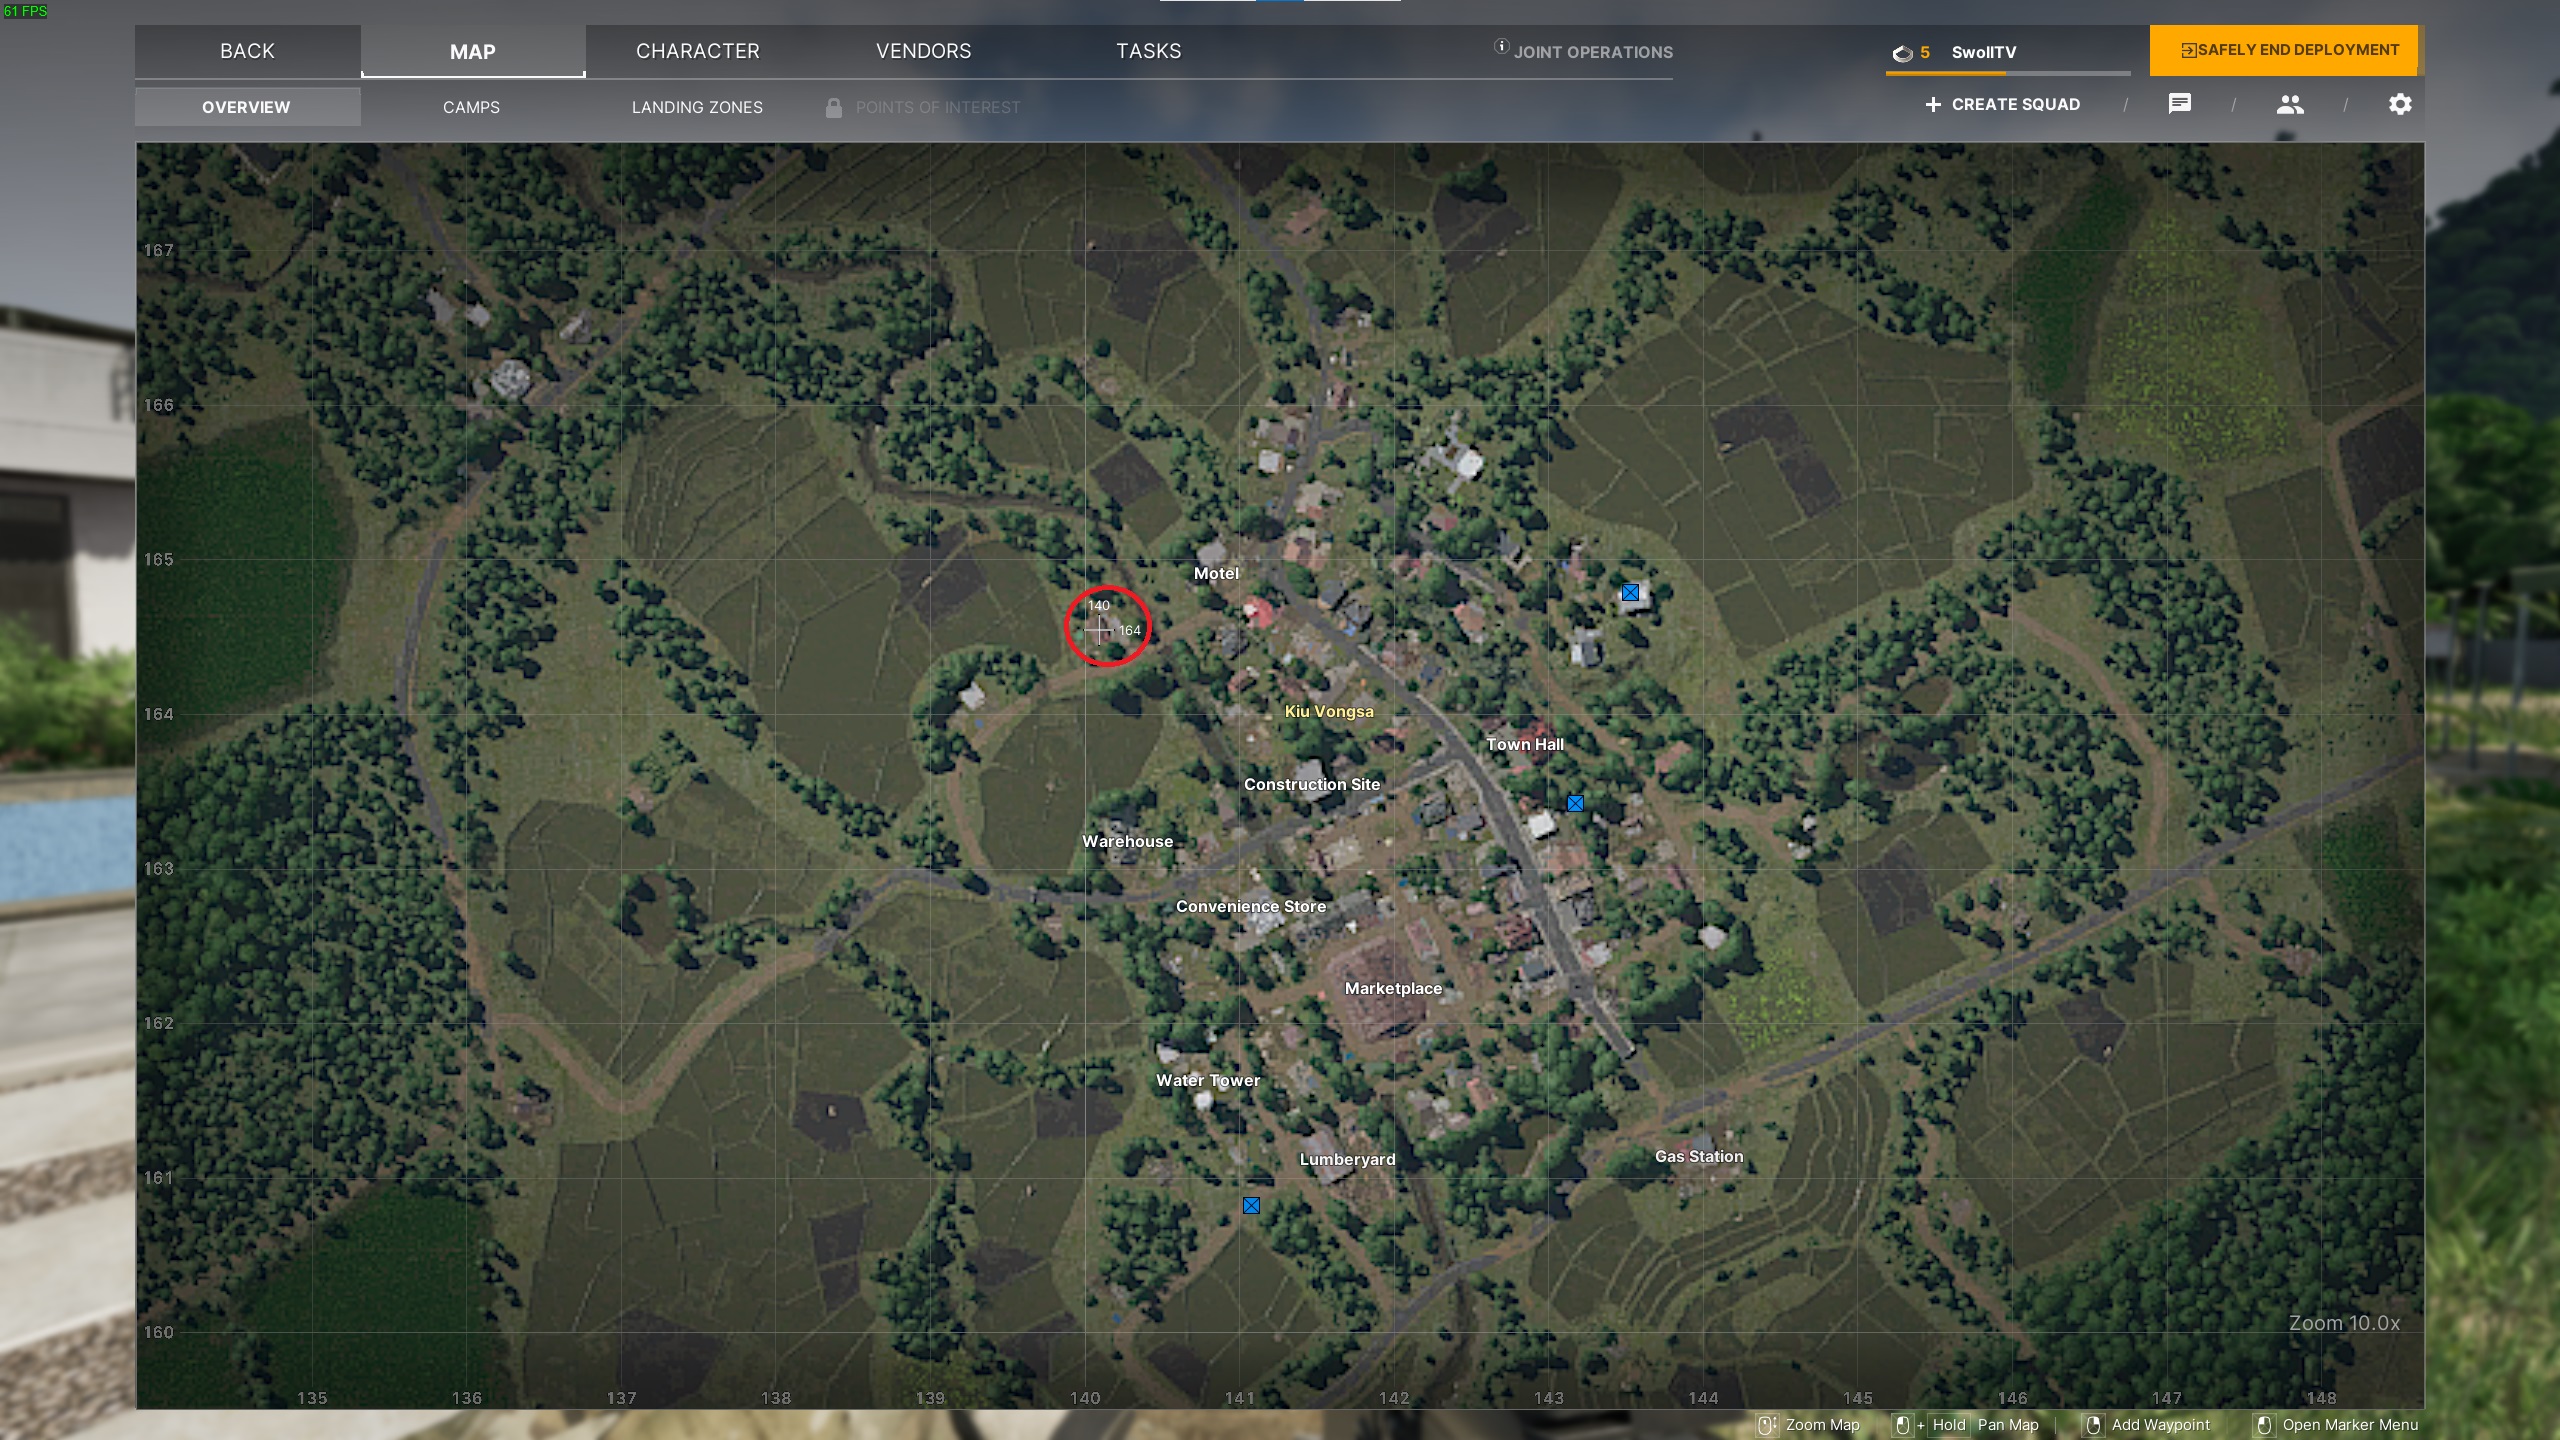
Task: Click the locked Points of Interest padlock
Action: [833, 107]
